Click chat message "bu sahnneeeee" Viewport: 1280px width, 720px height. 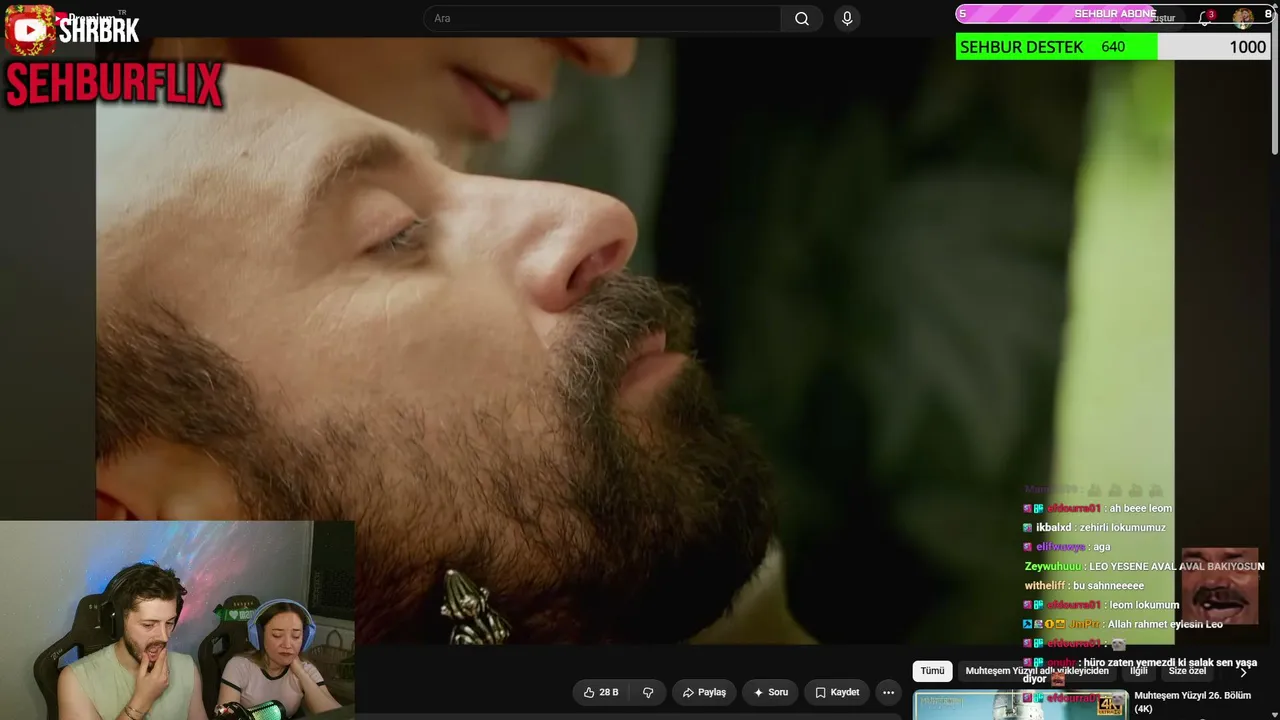pos(1108,586)
